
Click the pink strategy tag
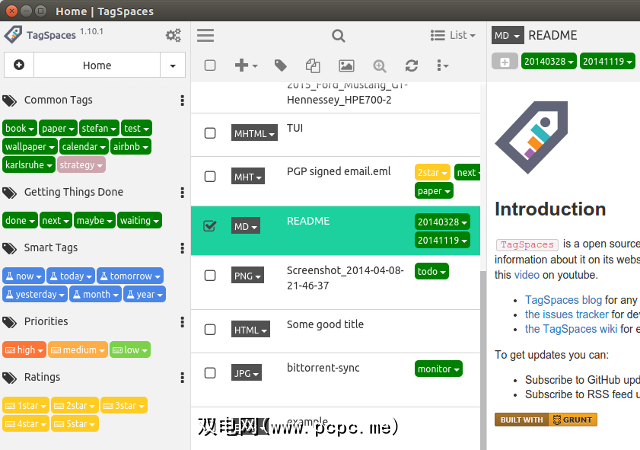tap(81, 165)
